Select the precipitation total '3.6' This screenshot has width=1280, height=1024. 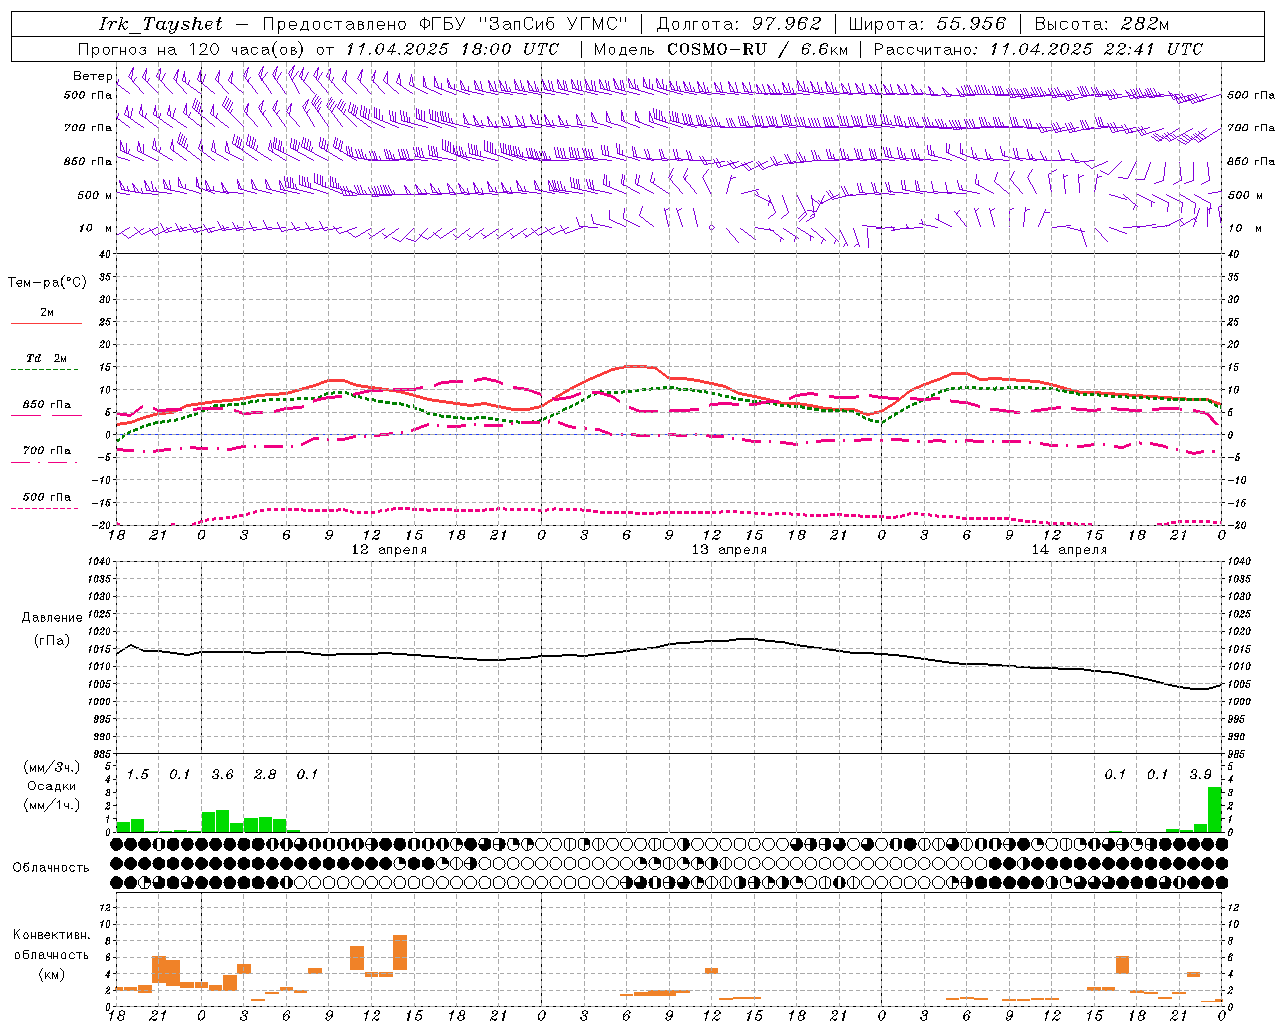click(x=222, y=775)
